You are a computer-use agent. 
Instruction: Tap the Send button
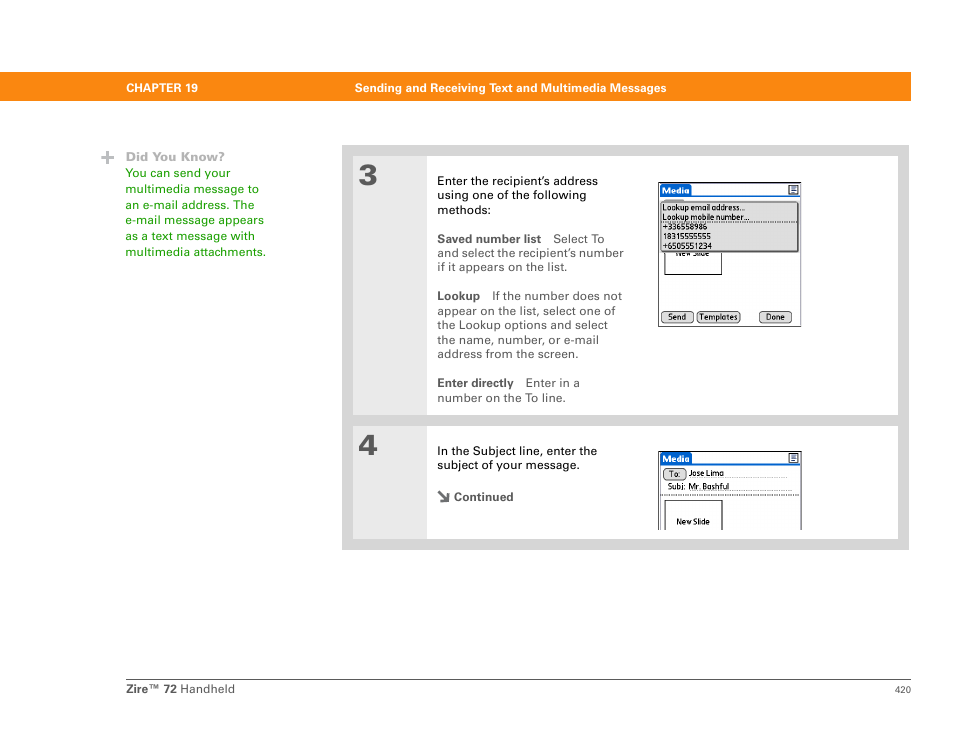pos(677,317)
